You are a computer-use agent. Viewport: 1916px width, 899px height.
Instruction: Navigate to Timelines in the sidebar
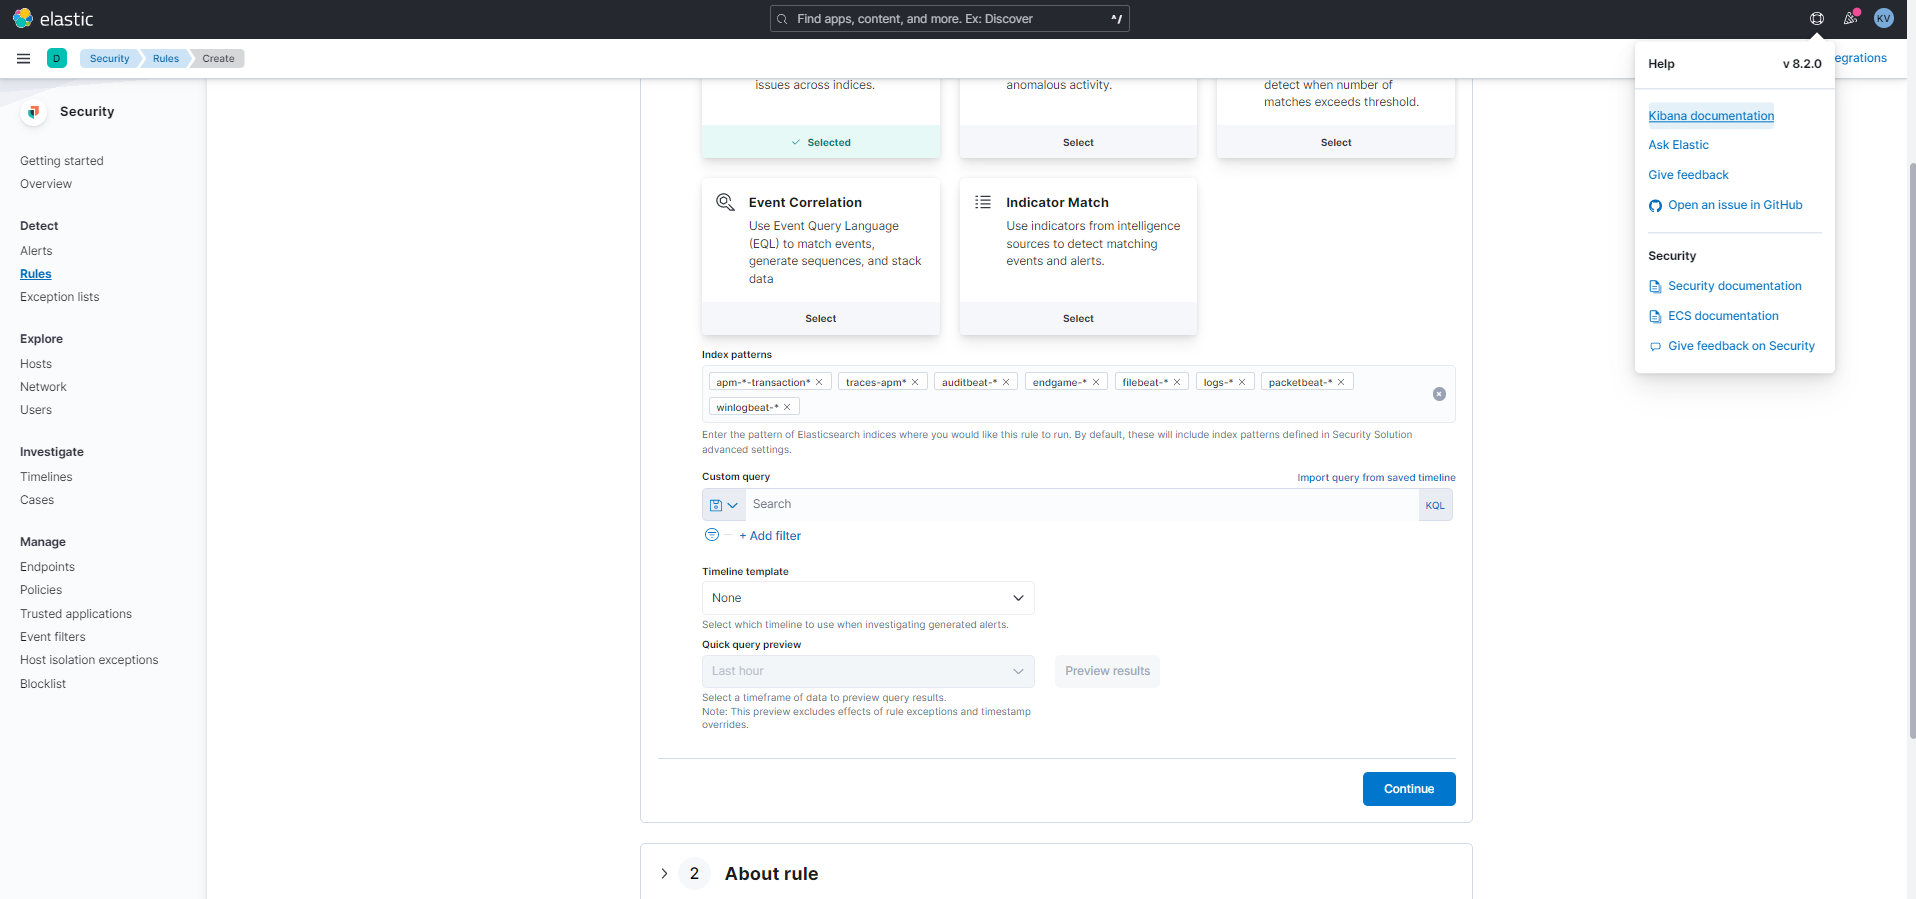pos(46,477)
